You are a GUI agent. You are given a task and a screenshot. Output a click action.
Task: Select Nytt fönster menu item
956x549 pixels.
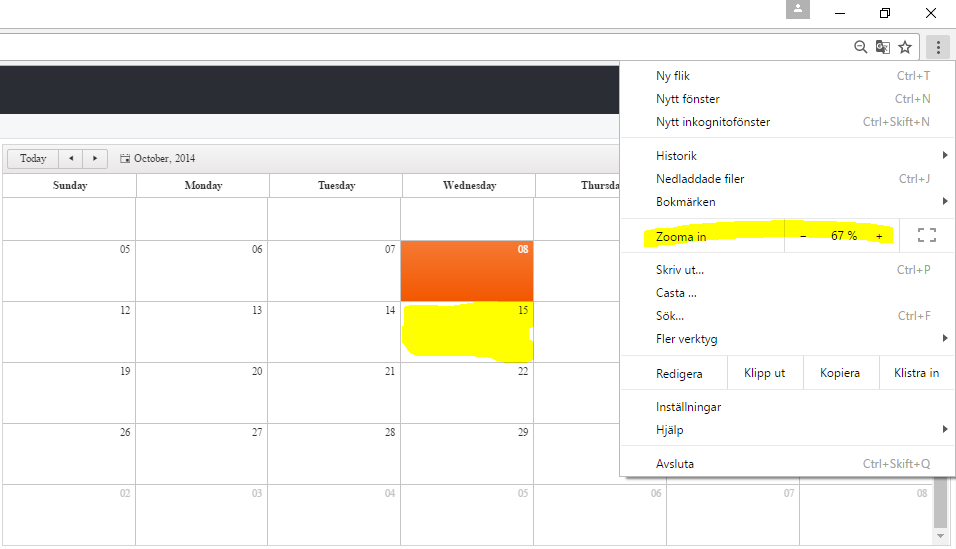point(787,99)
